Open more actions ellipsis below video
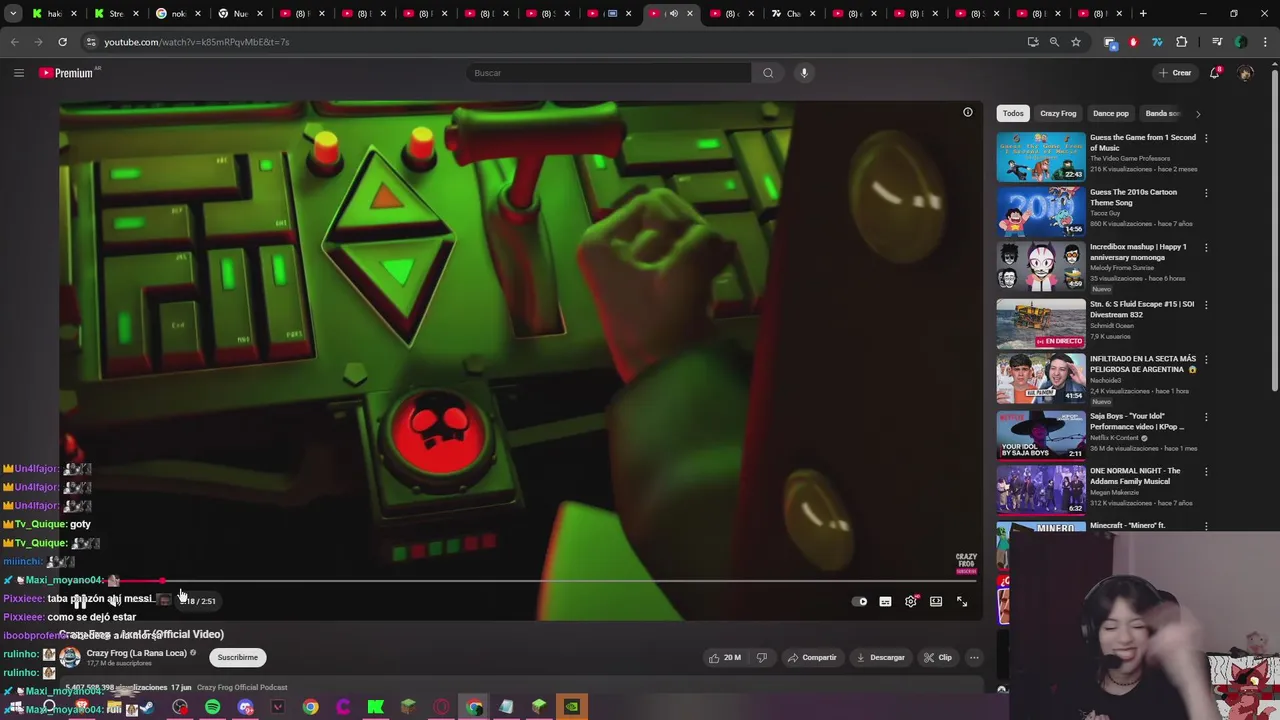Image resolution: width=1280 pixels, height=720 pixels. coord(974,657)
